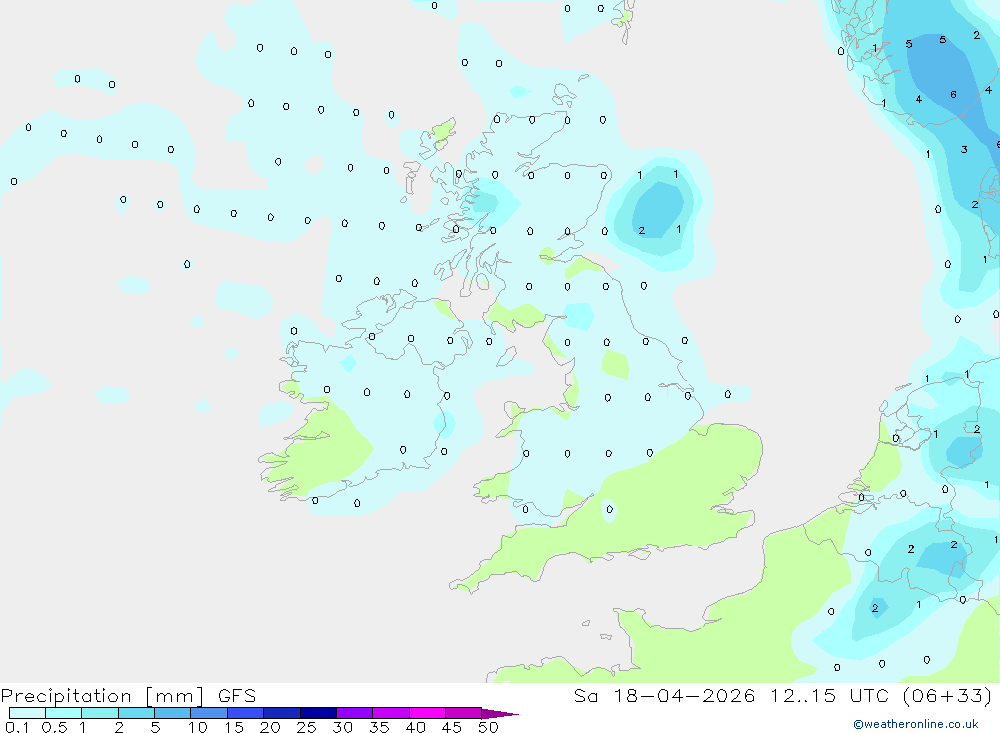Click the 10–15 mm legend color swatch
1000x733 pixels.
[209, 713]
